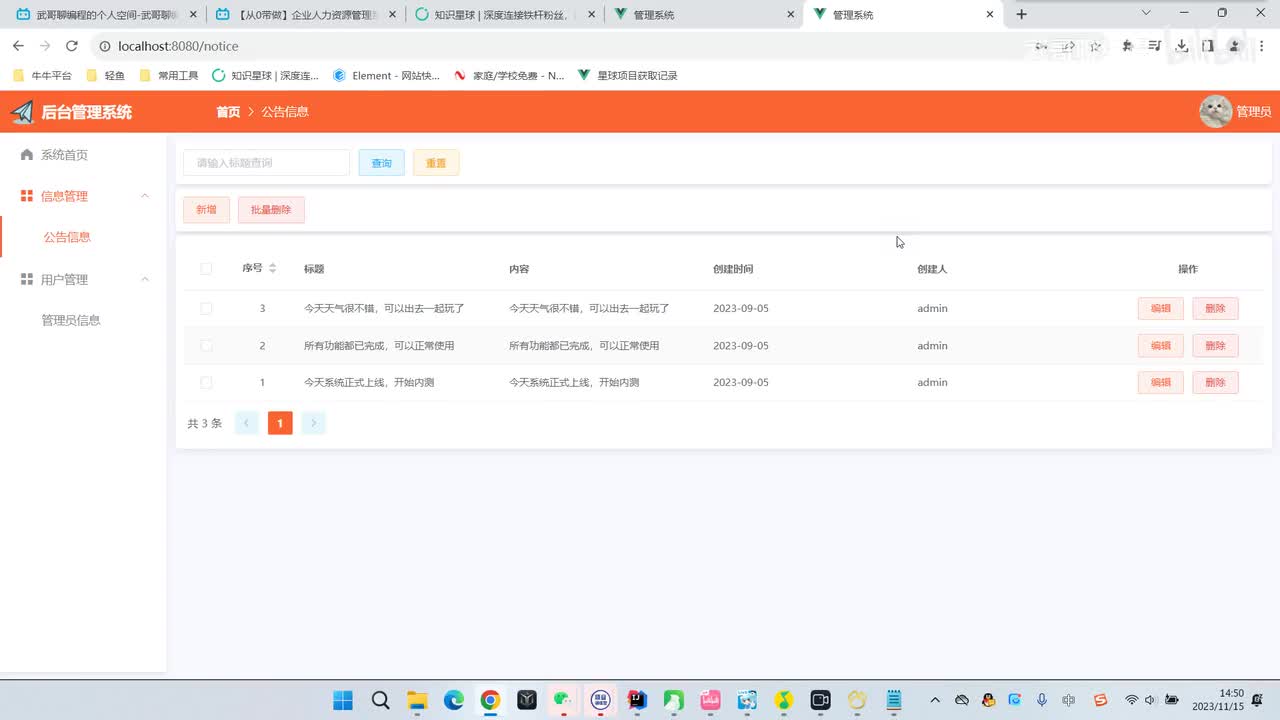Open Chrome three-dot menu
Screen dimensions: 1280x720
pos(1262,46)
